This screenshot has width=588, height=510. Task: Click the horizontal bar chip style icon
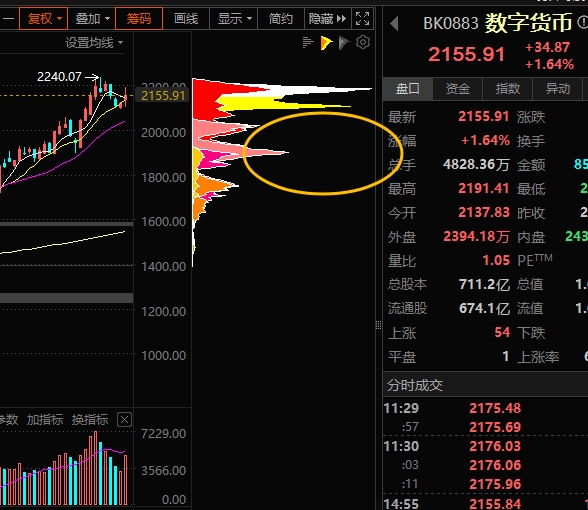click(308, 43)
